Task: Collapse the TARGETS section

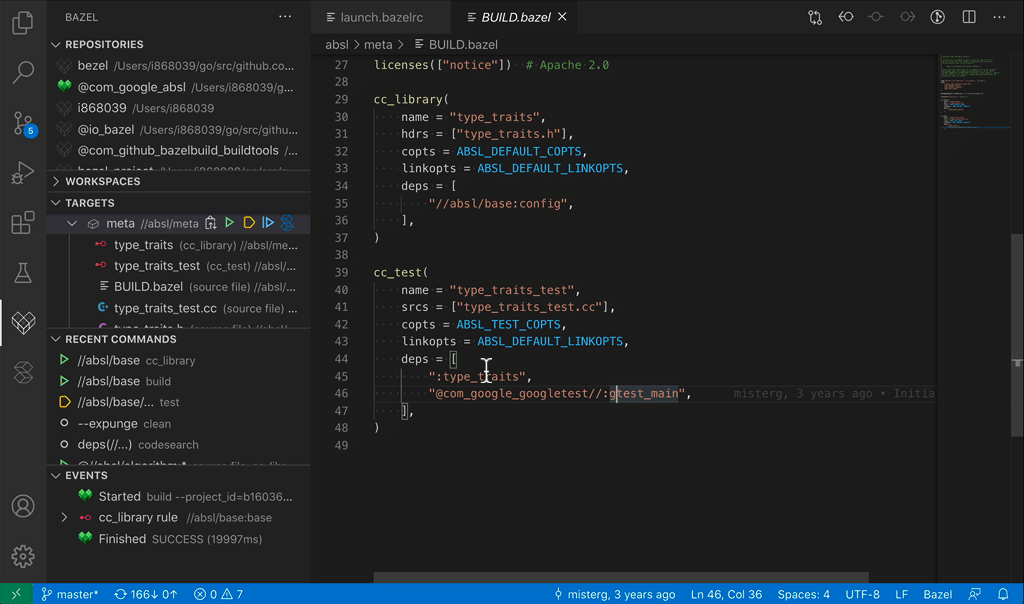Action: 56,203
